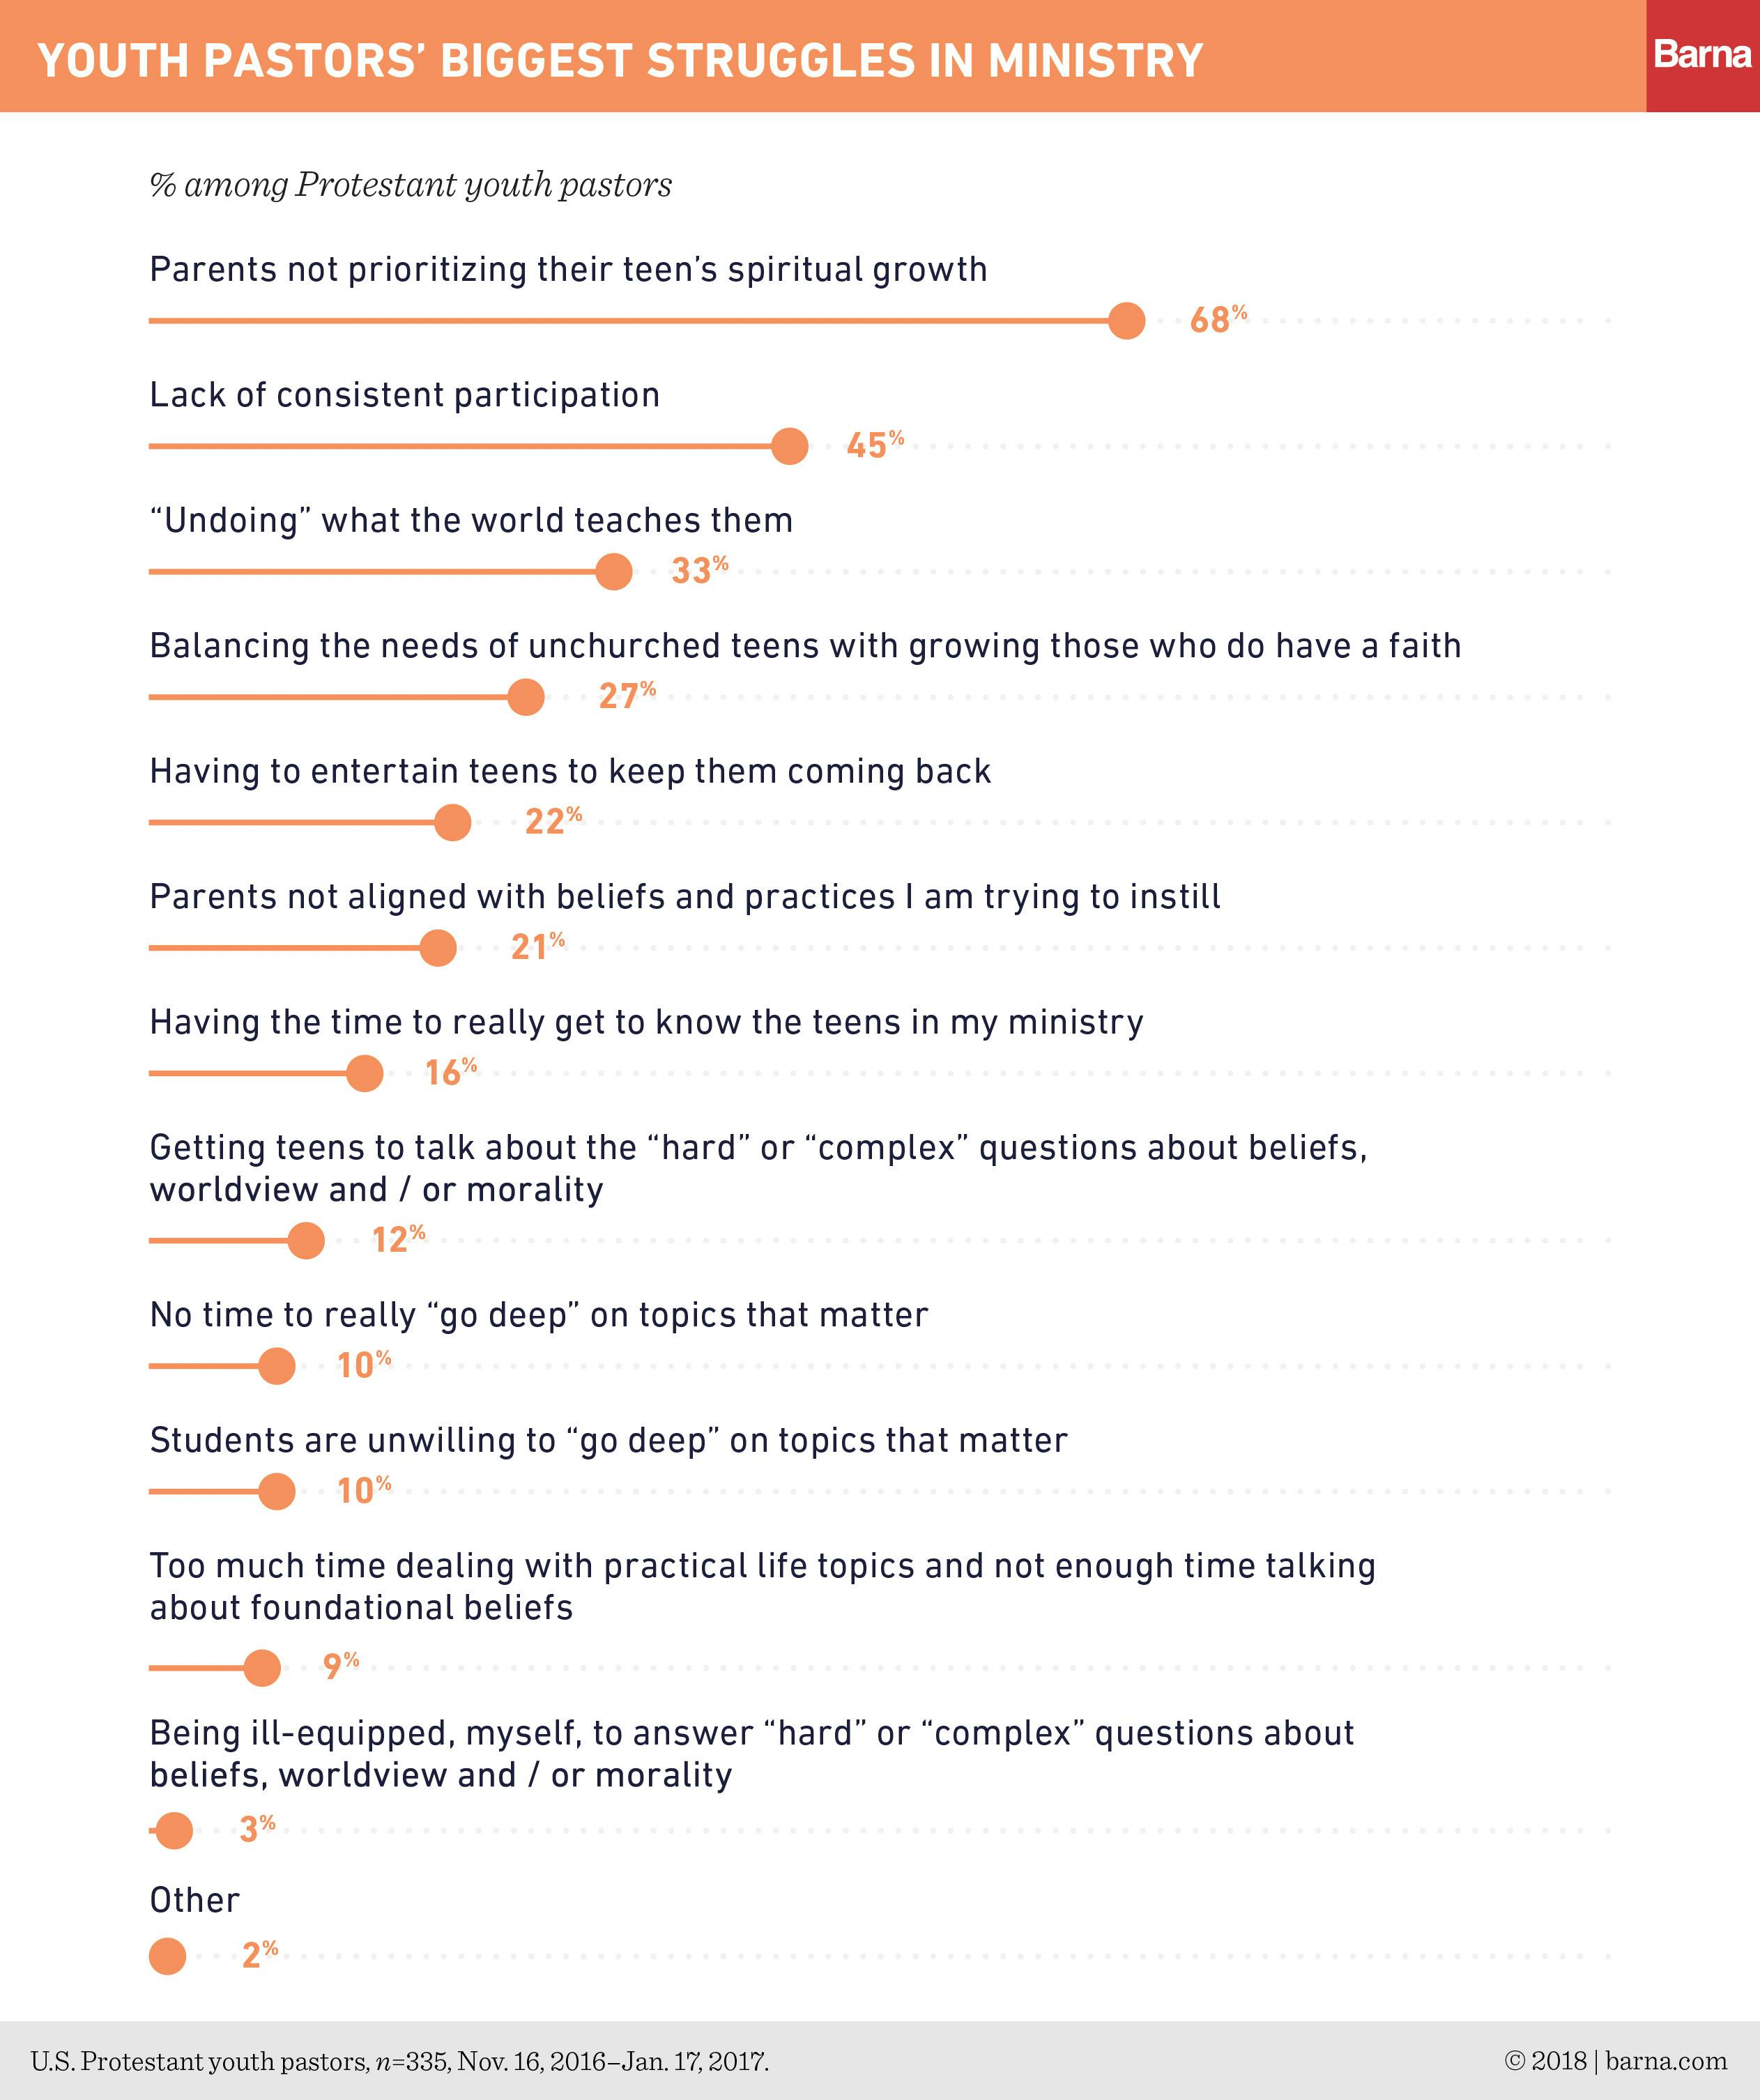Screen dimensions: 1760x2100
Task: Click the 3% ill-equipped slider dot
Action: (174, 1831)
